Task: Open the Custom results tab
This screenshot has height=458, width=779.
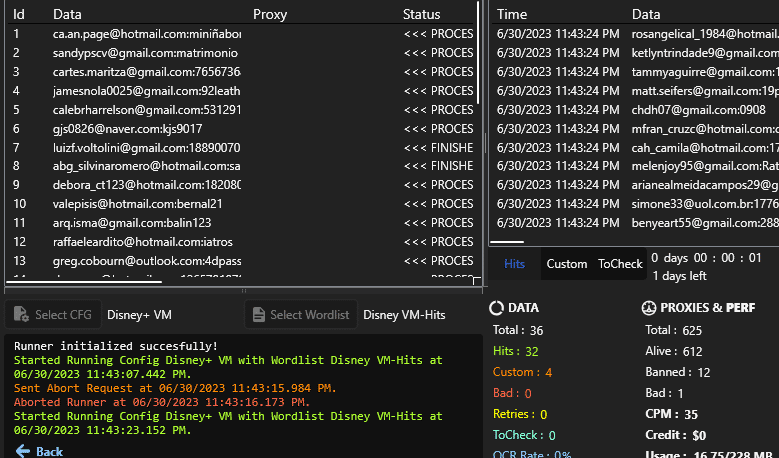Action: point(566,264)
